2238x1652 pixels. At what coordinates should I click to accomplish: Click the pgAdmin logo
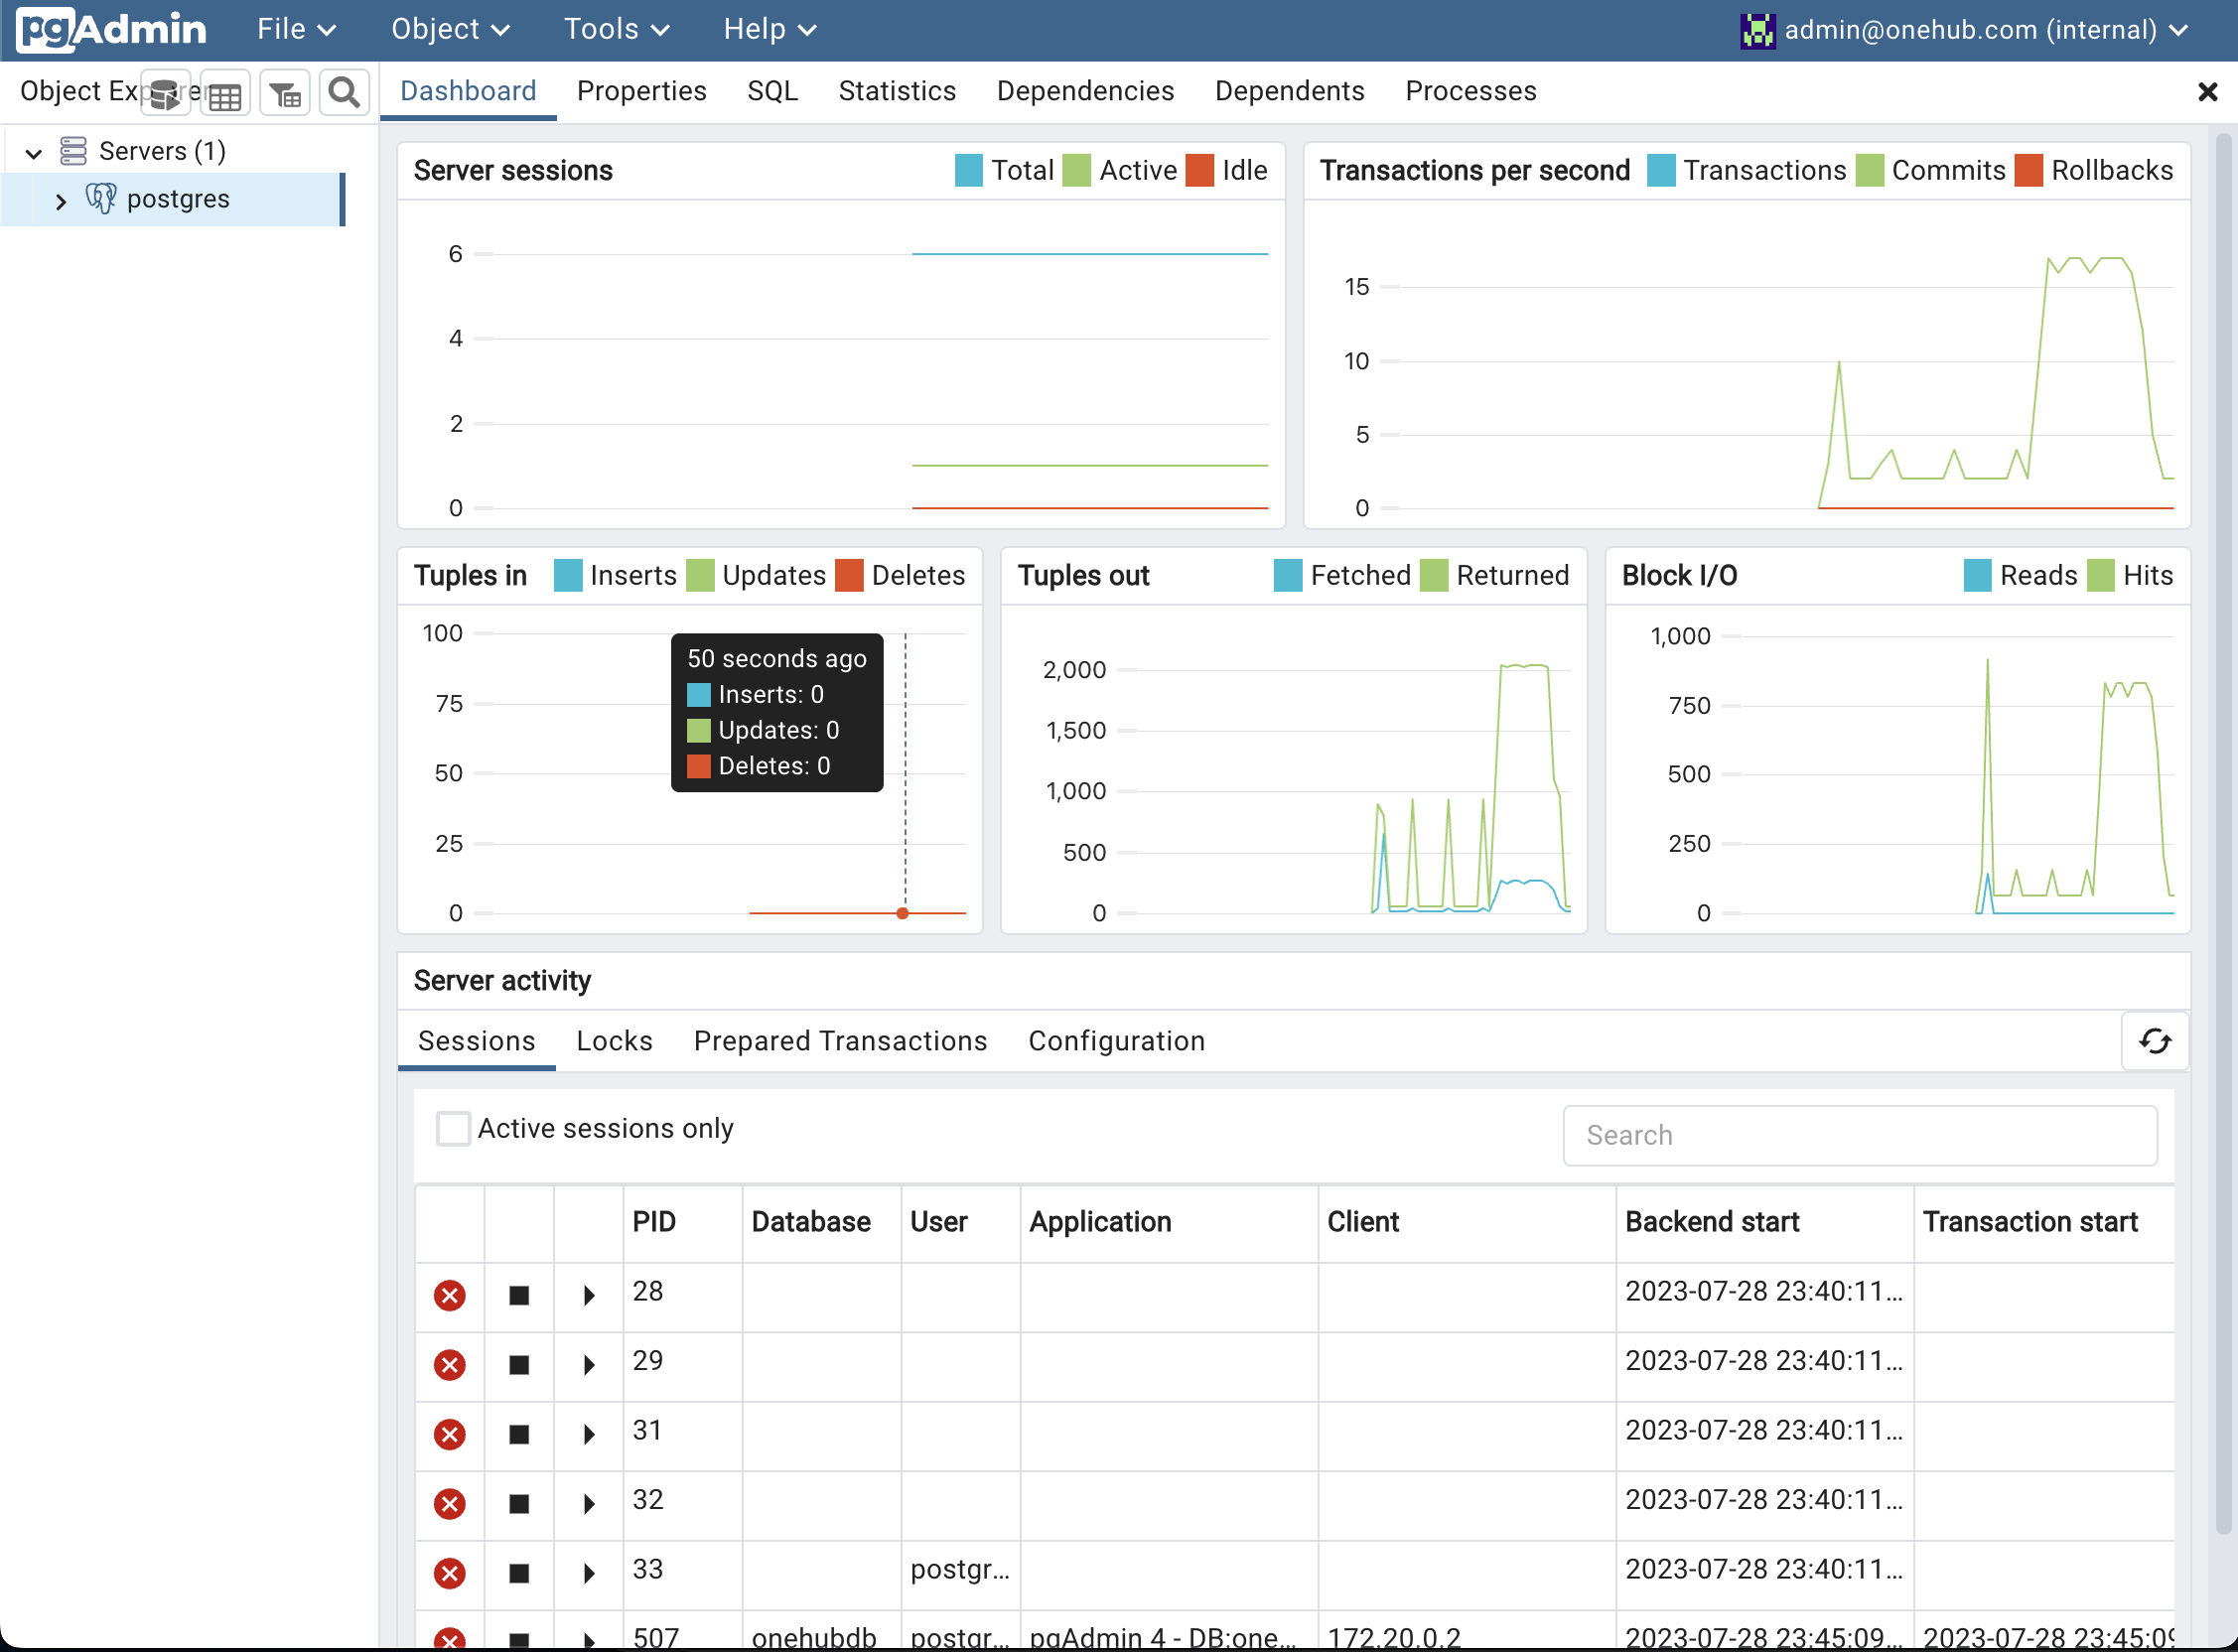click(x=112, y=29)
